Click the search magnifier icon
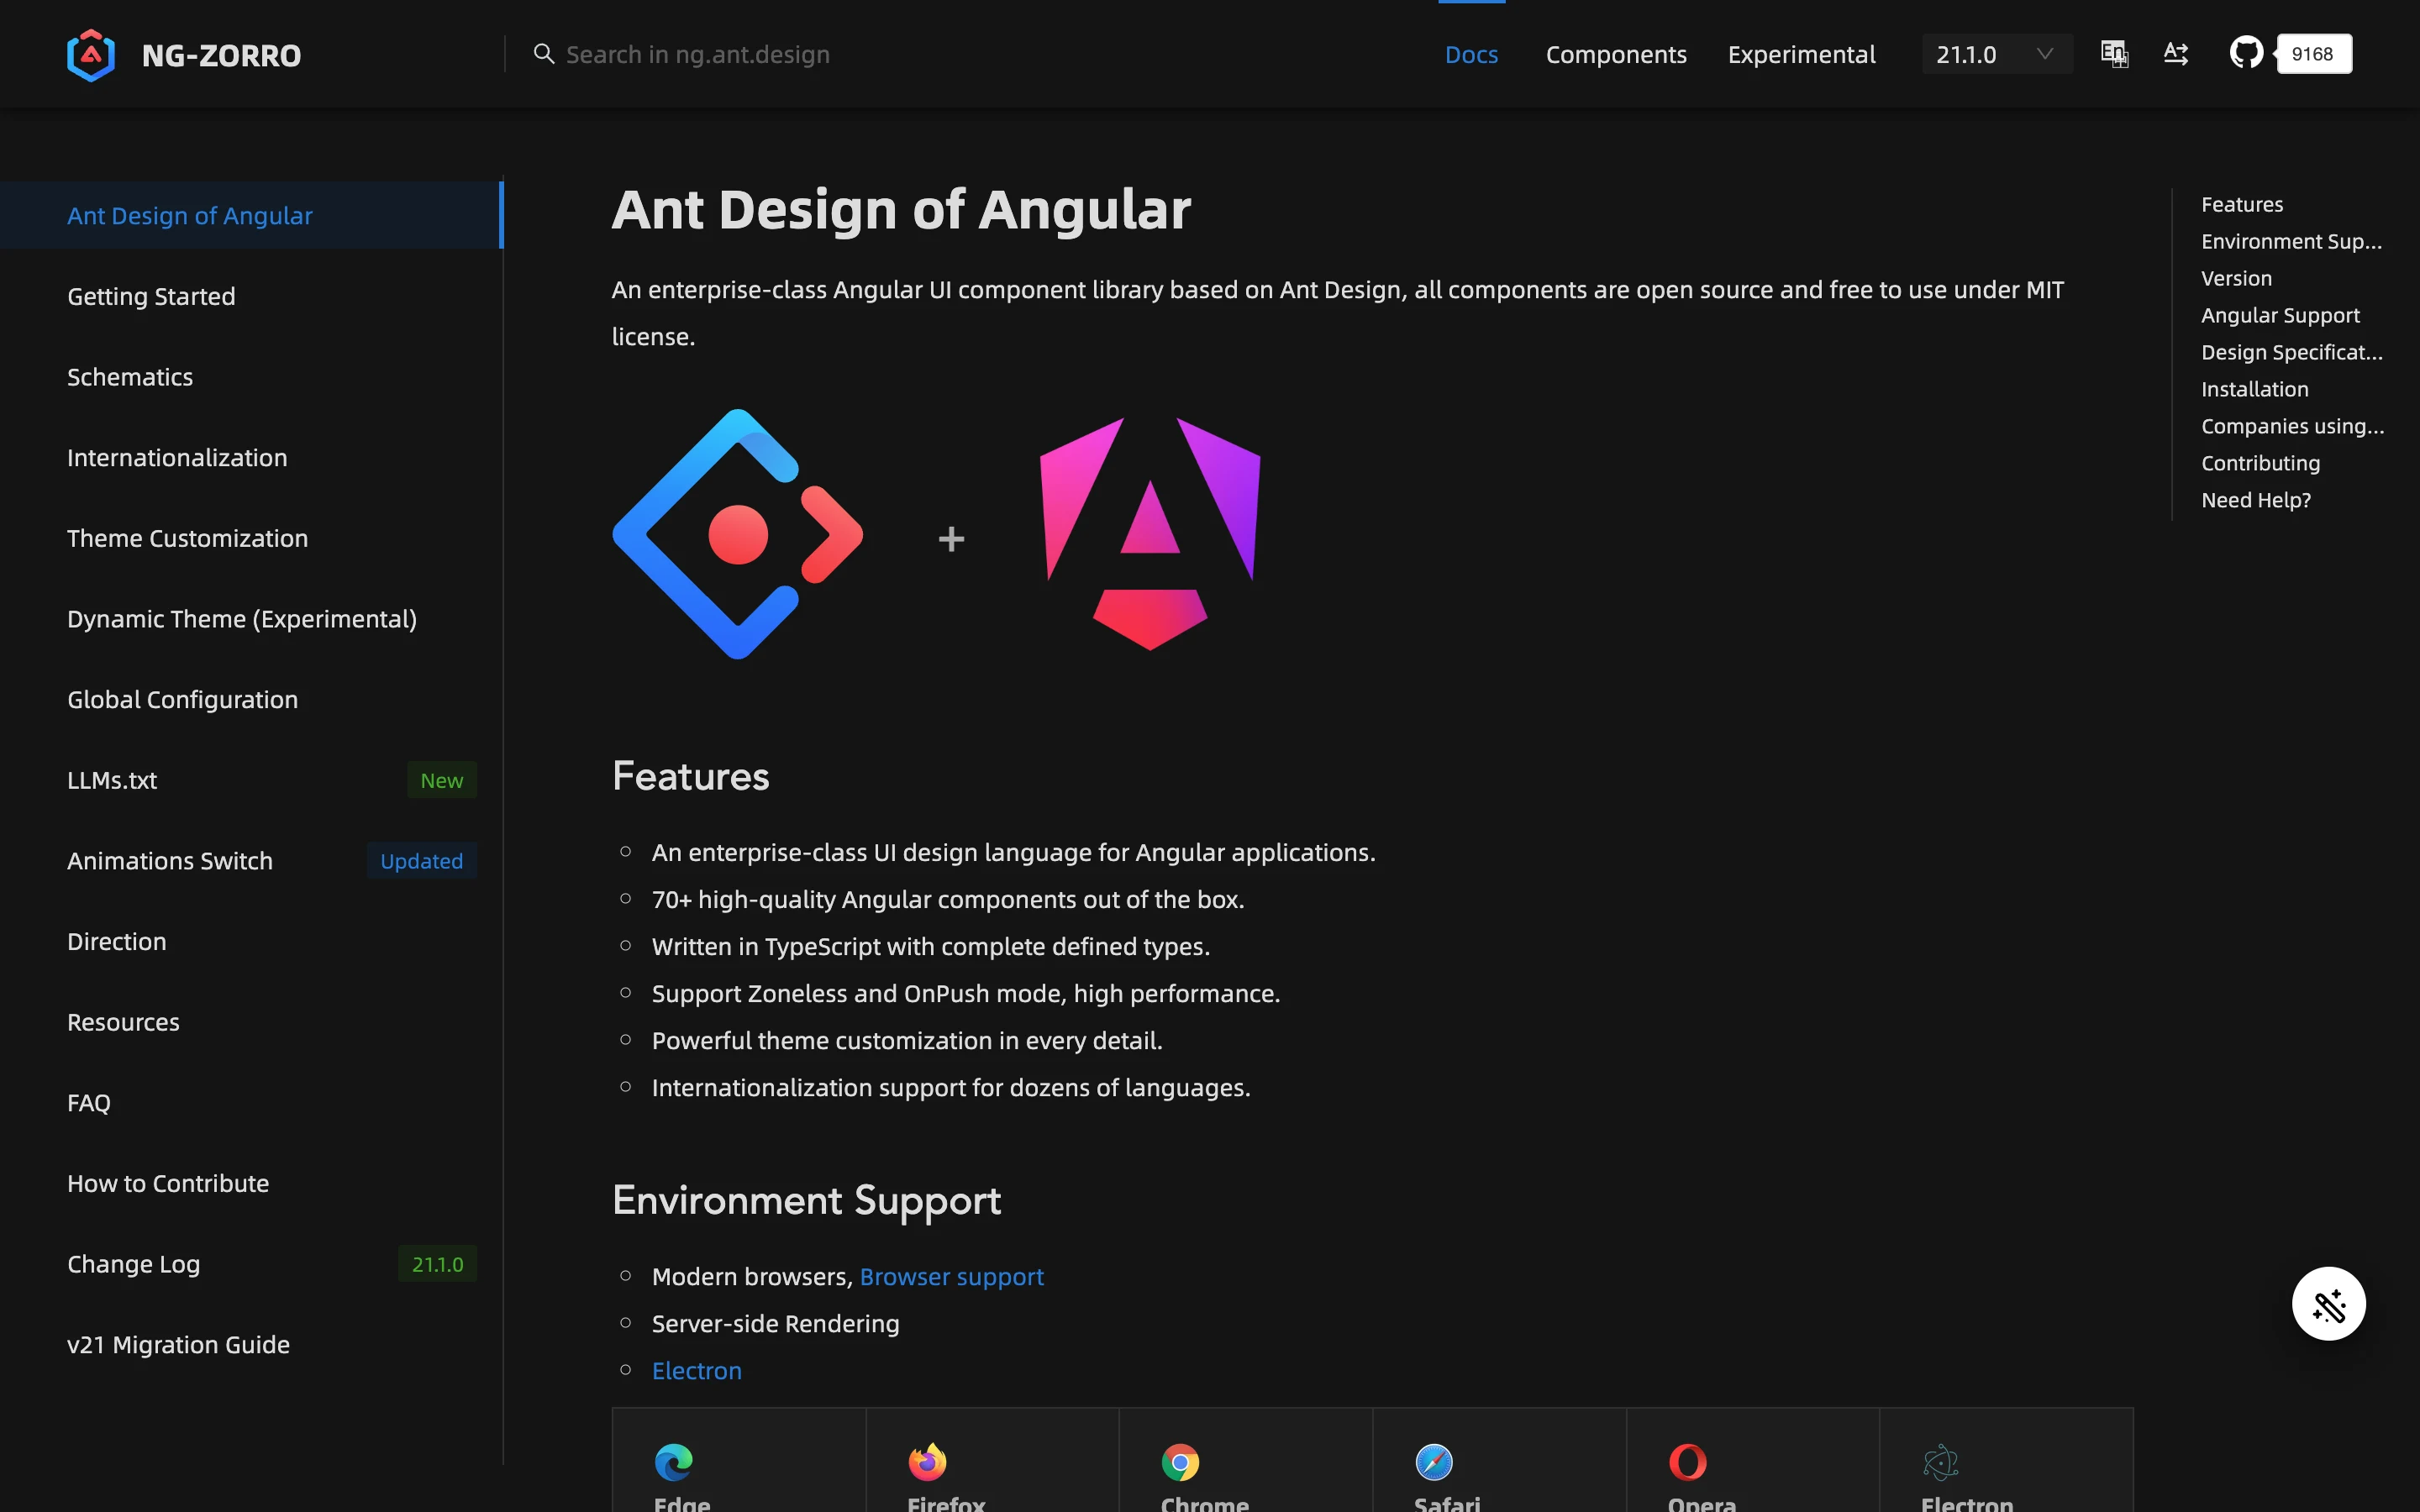Image resolution: width=2420 pixels, height=1512 pixels. click(x=544, y=54)
